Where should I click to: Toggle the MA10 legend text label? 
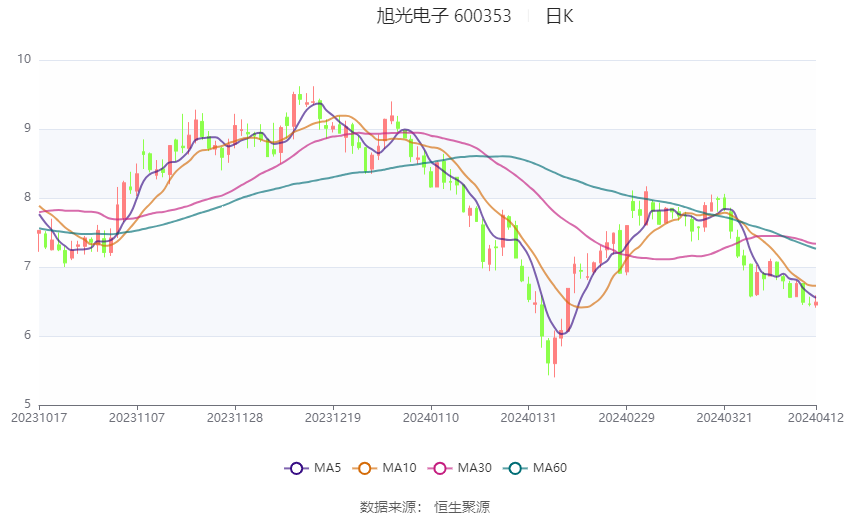tap(399, 467)
